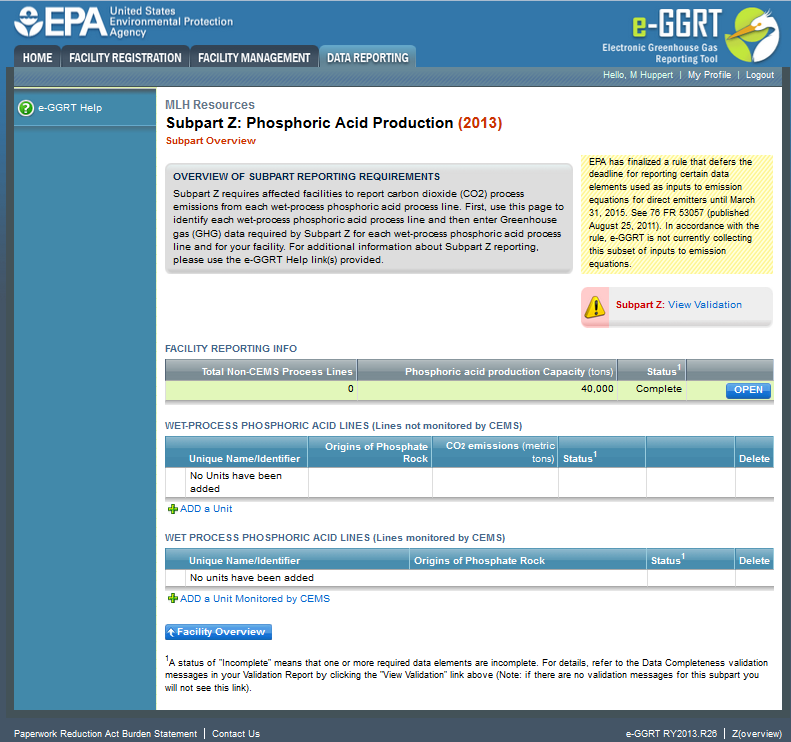Click the EPA logo in the header
This screenshot has width=791, height=742.
tap(61, 22)
